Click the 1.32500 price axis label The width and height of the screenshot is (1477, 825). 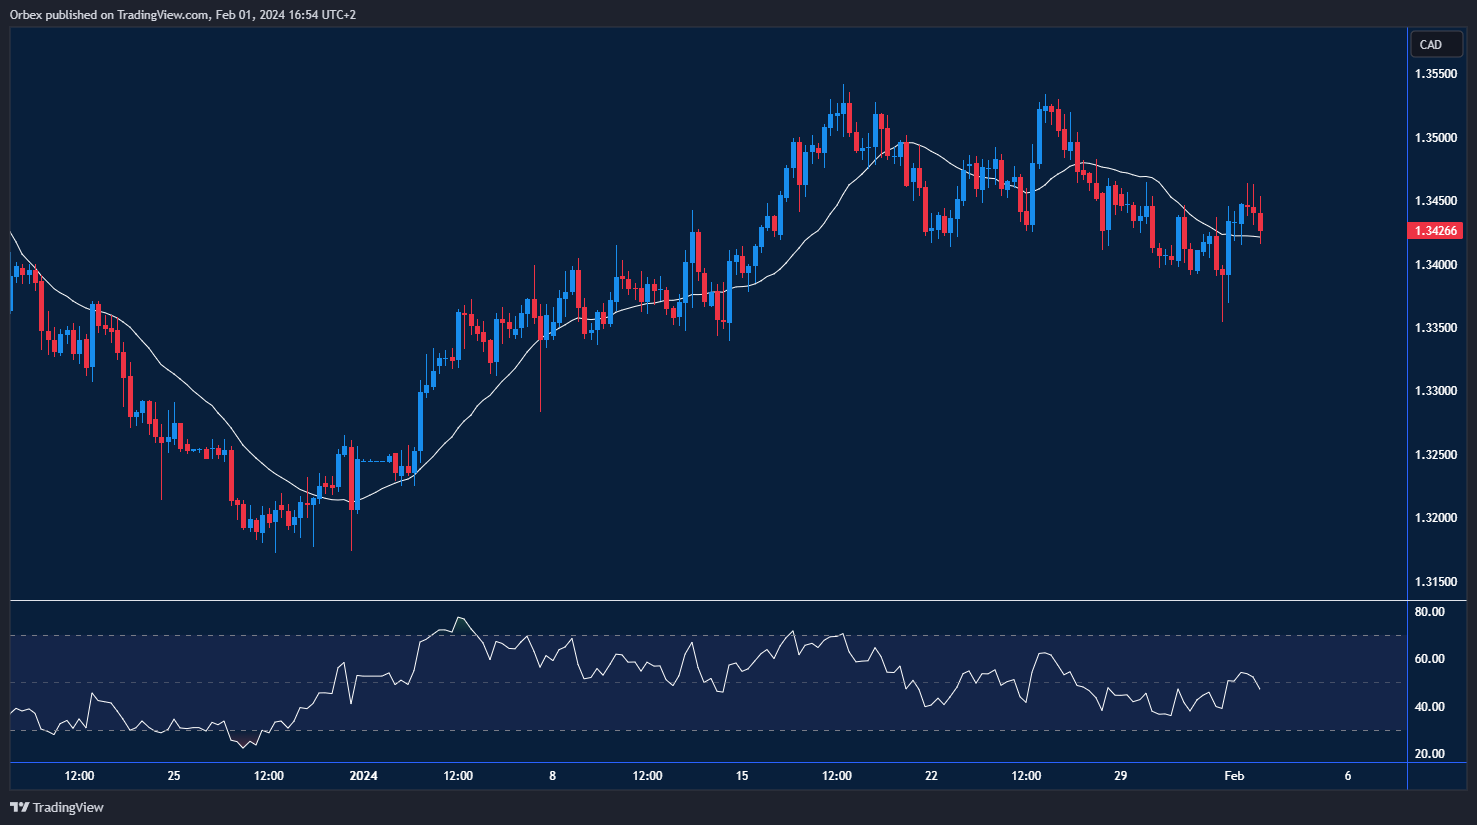(1435, 455)
